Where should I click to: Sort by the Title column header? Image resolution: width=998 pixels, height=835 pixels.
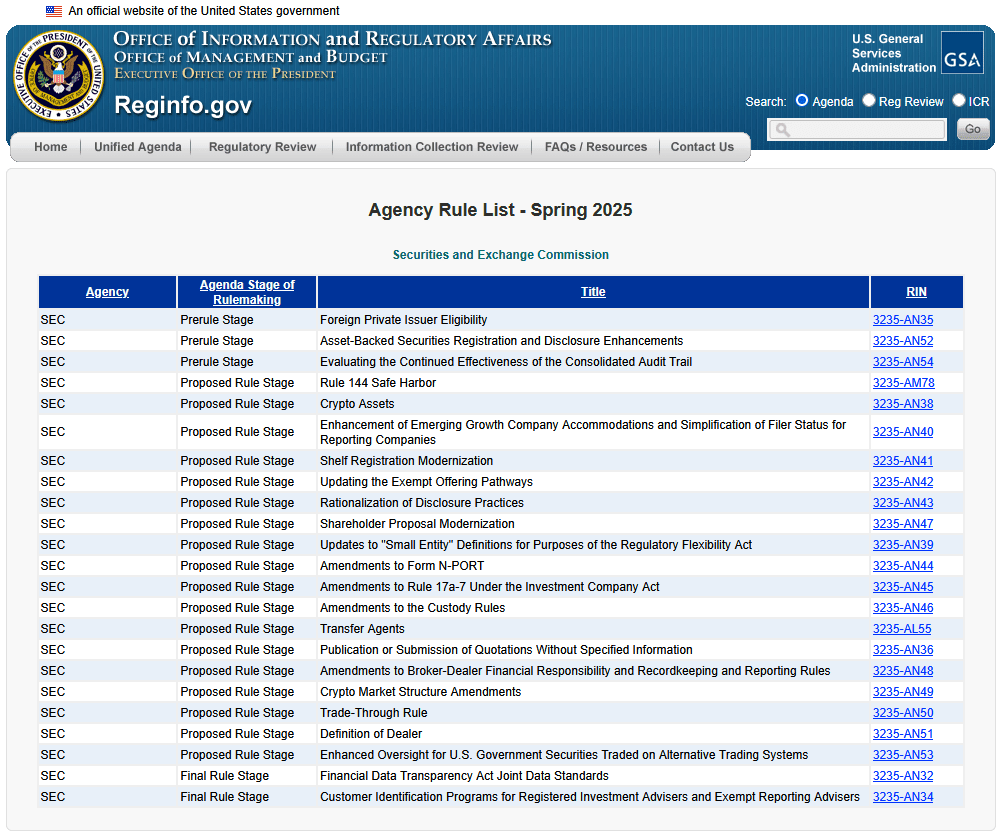[x=593, y=292]
